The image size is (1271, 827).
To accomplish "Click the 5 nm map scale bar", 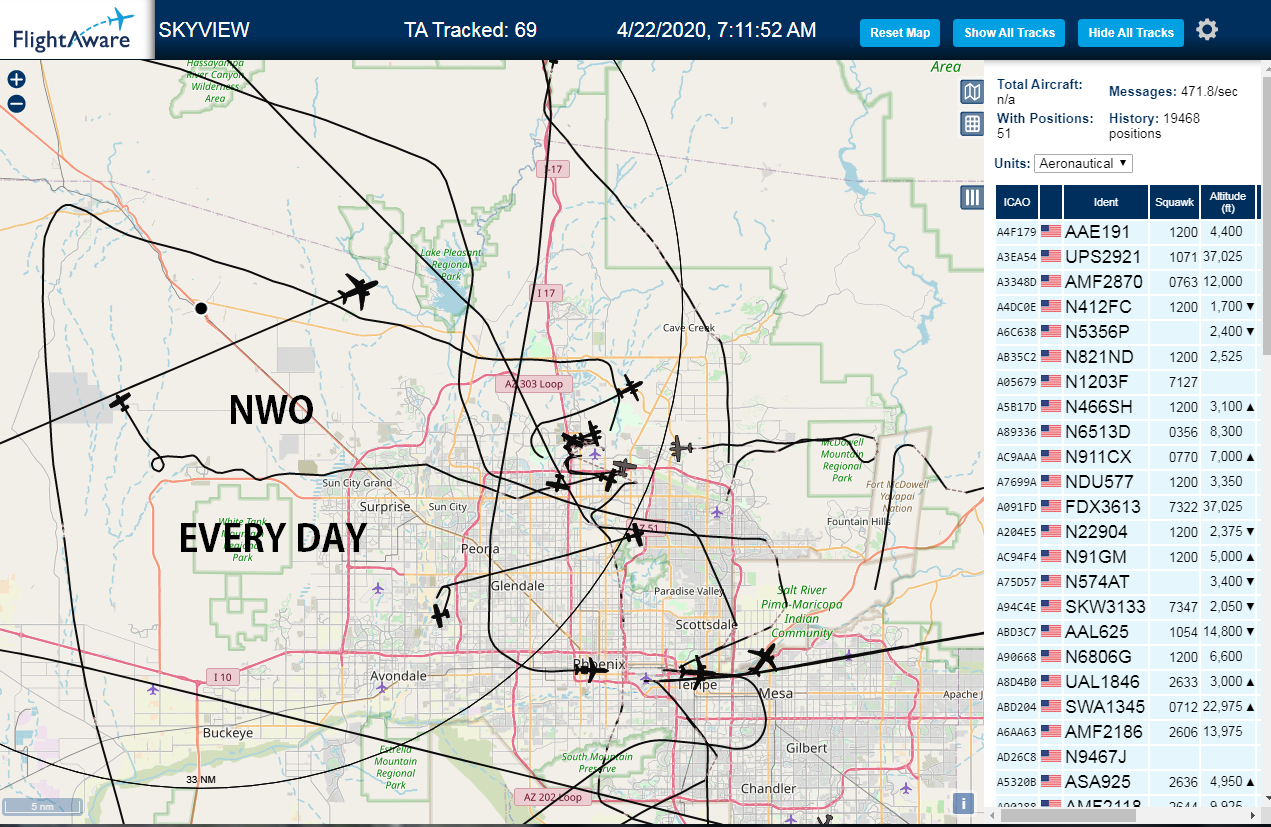I will pos(42,806).
